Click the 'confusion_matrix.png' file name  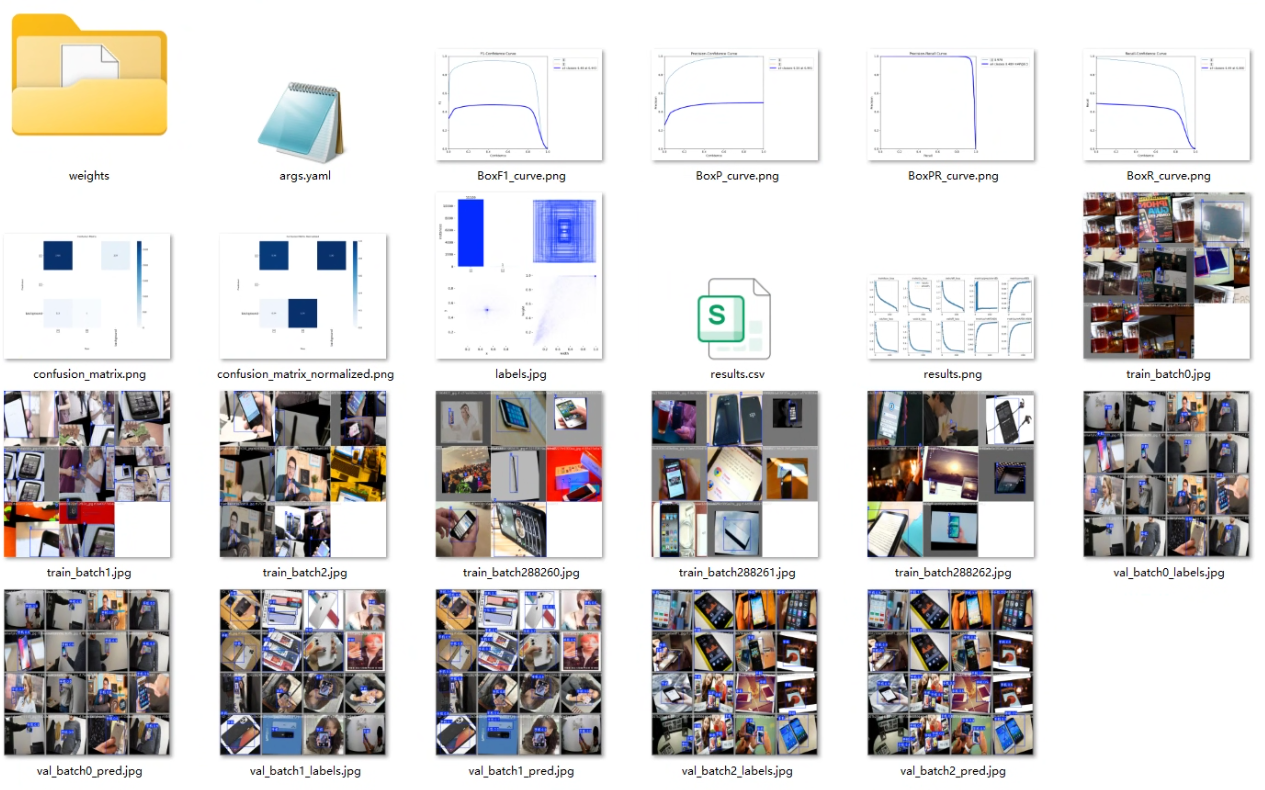(89, 374)
